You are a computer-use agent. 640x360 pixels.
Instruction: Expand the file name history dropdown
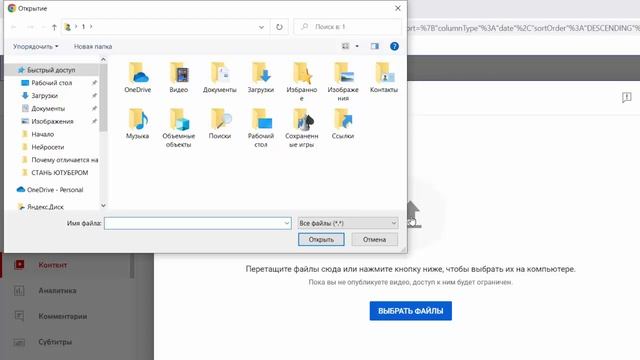pos(287,223)
